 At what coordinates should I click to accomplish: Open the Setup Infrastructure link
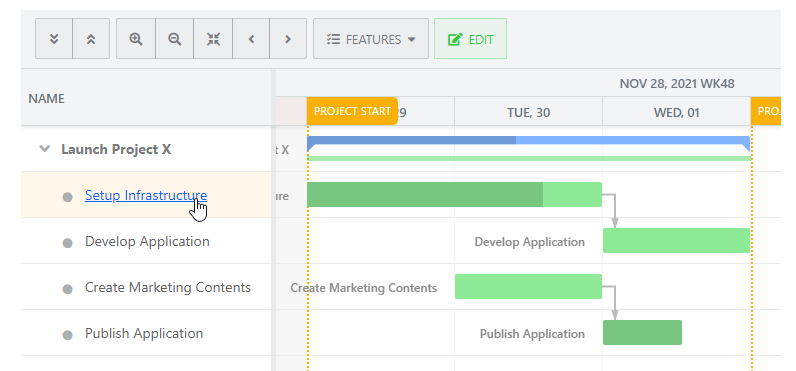pos(146,195)
